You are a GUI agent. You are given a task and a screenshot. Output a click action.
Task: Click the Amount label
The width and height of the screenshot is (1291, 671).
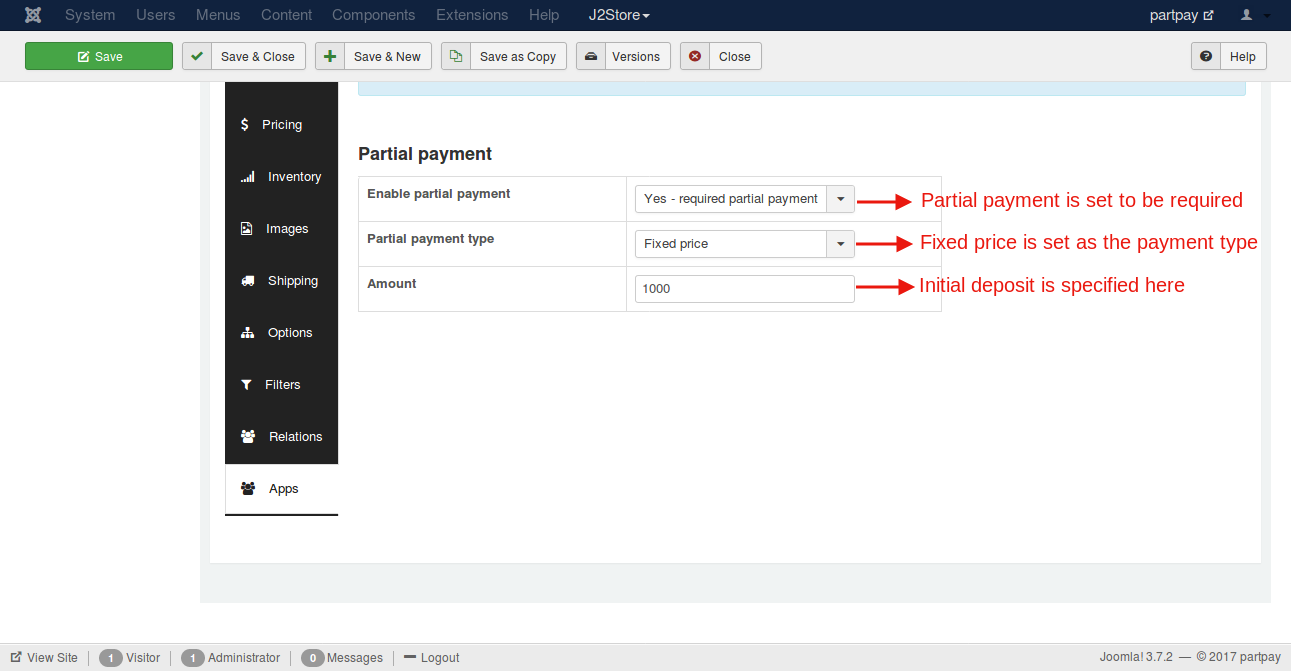pos(392,284)
